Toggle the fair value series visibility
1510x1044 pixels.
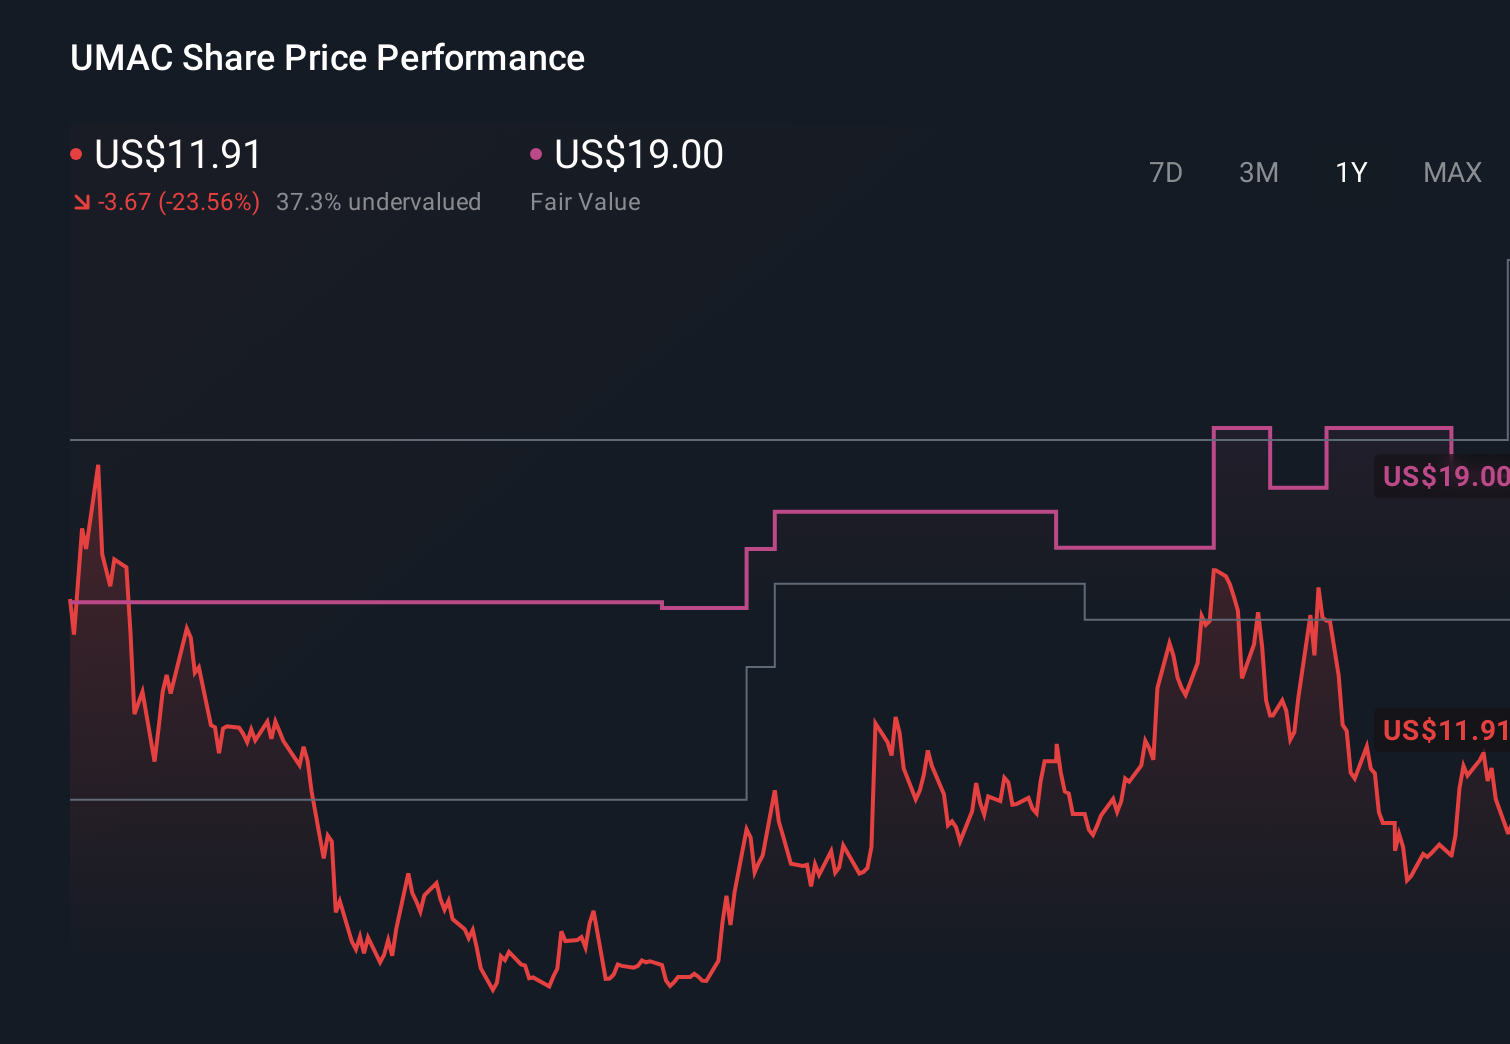(537, 152)
